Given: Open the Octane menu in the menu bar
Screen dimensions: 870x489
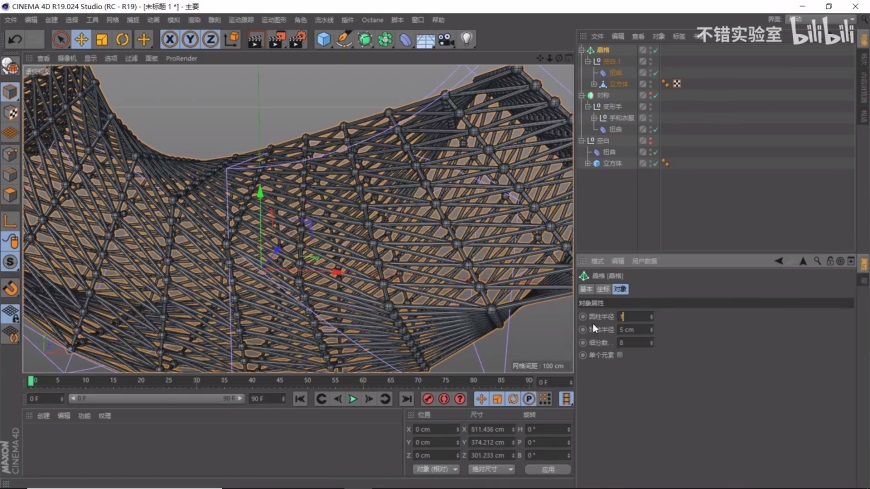Looking at the screenshot, I should (372, 19).
